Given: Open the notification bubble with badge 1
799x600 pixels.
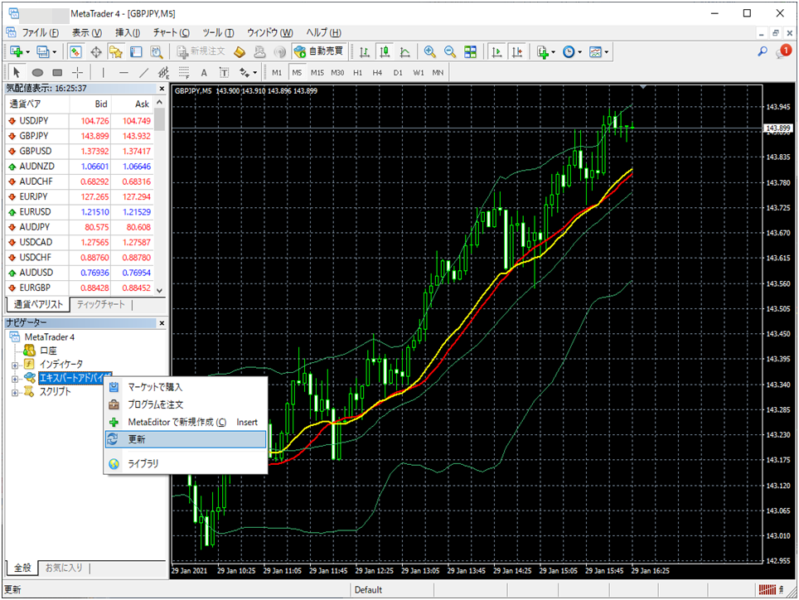Looking at the screenshot, I should point(784,51).
